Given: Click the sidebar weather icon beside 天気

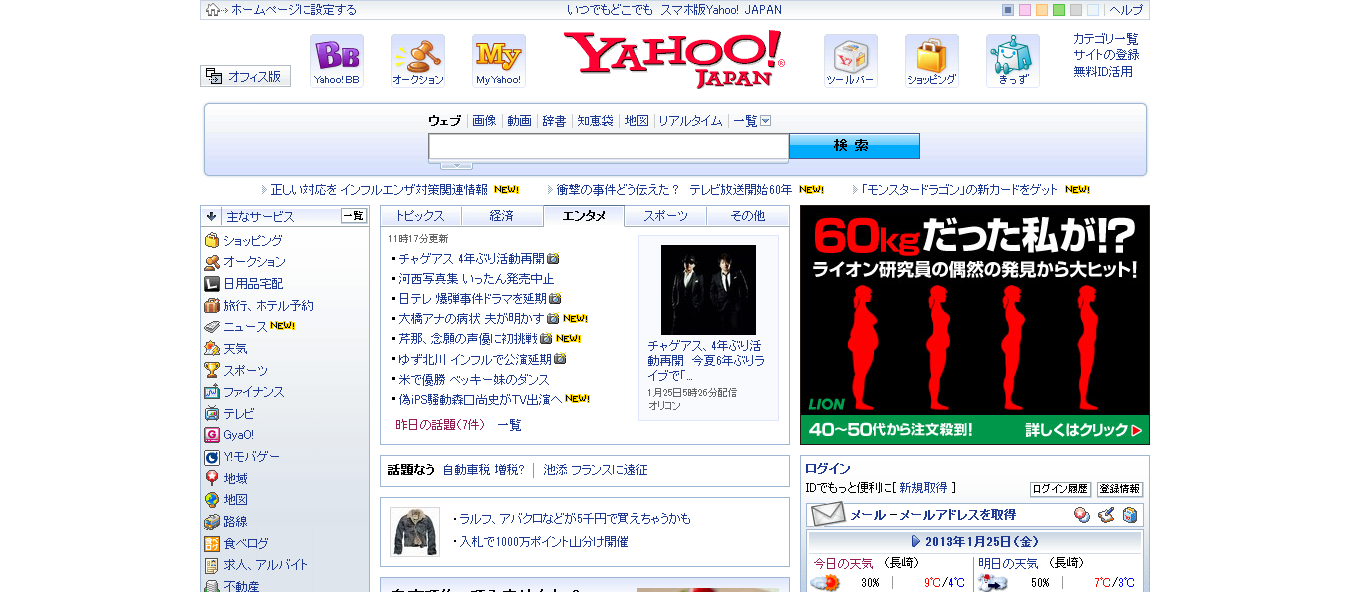Looking at the screenshot, I should (212, 348).
